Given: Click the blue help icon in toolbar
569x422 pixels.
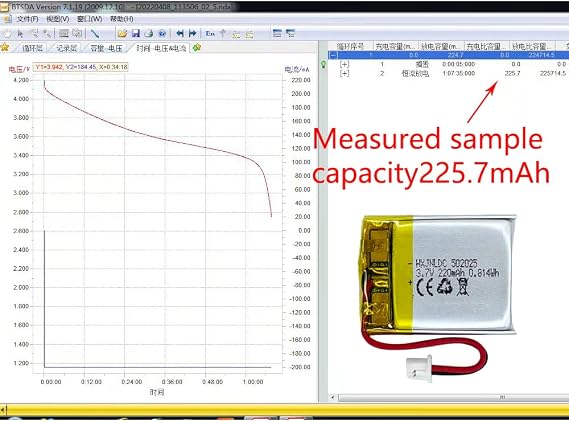Looking at the screenshot, I should (162, 33).
